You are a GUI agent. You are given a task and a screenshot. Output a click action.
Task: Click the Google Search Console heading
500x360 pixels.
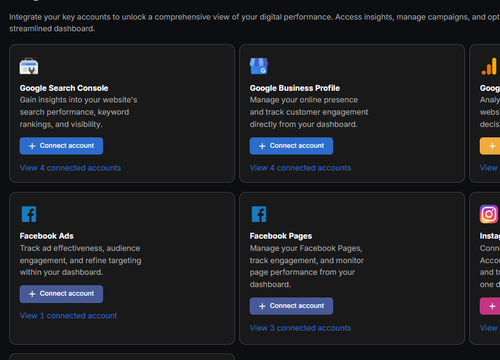[64, 88]
